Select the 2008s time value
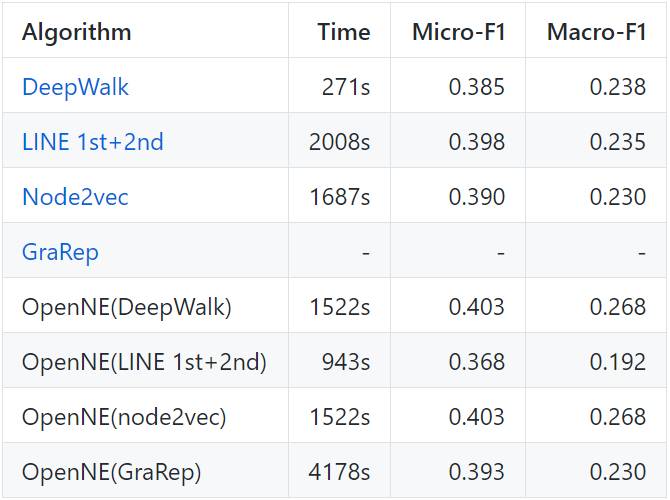 coord(340,142)
